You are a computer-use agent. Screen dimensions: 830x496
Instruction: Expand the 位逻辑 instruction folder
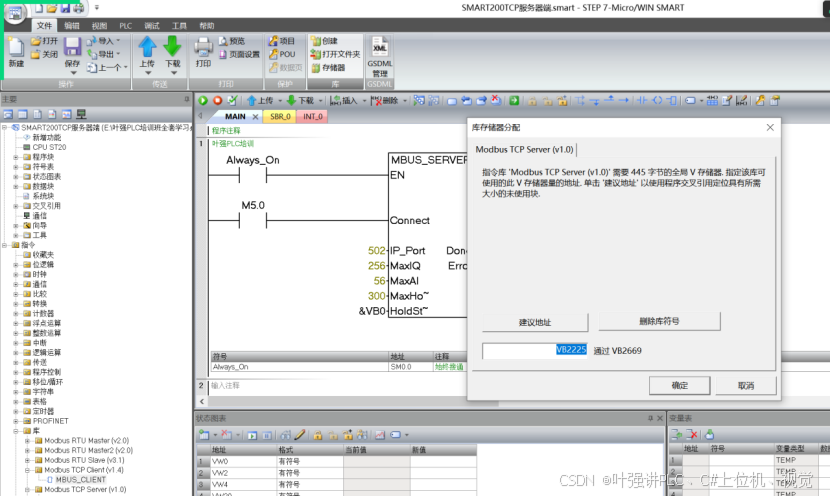[x=16, y=265]
